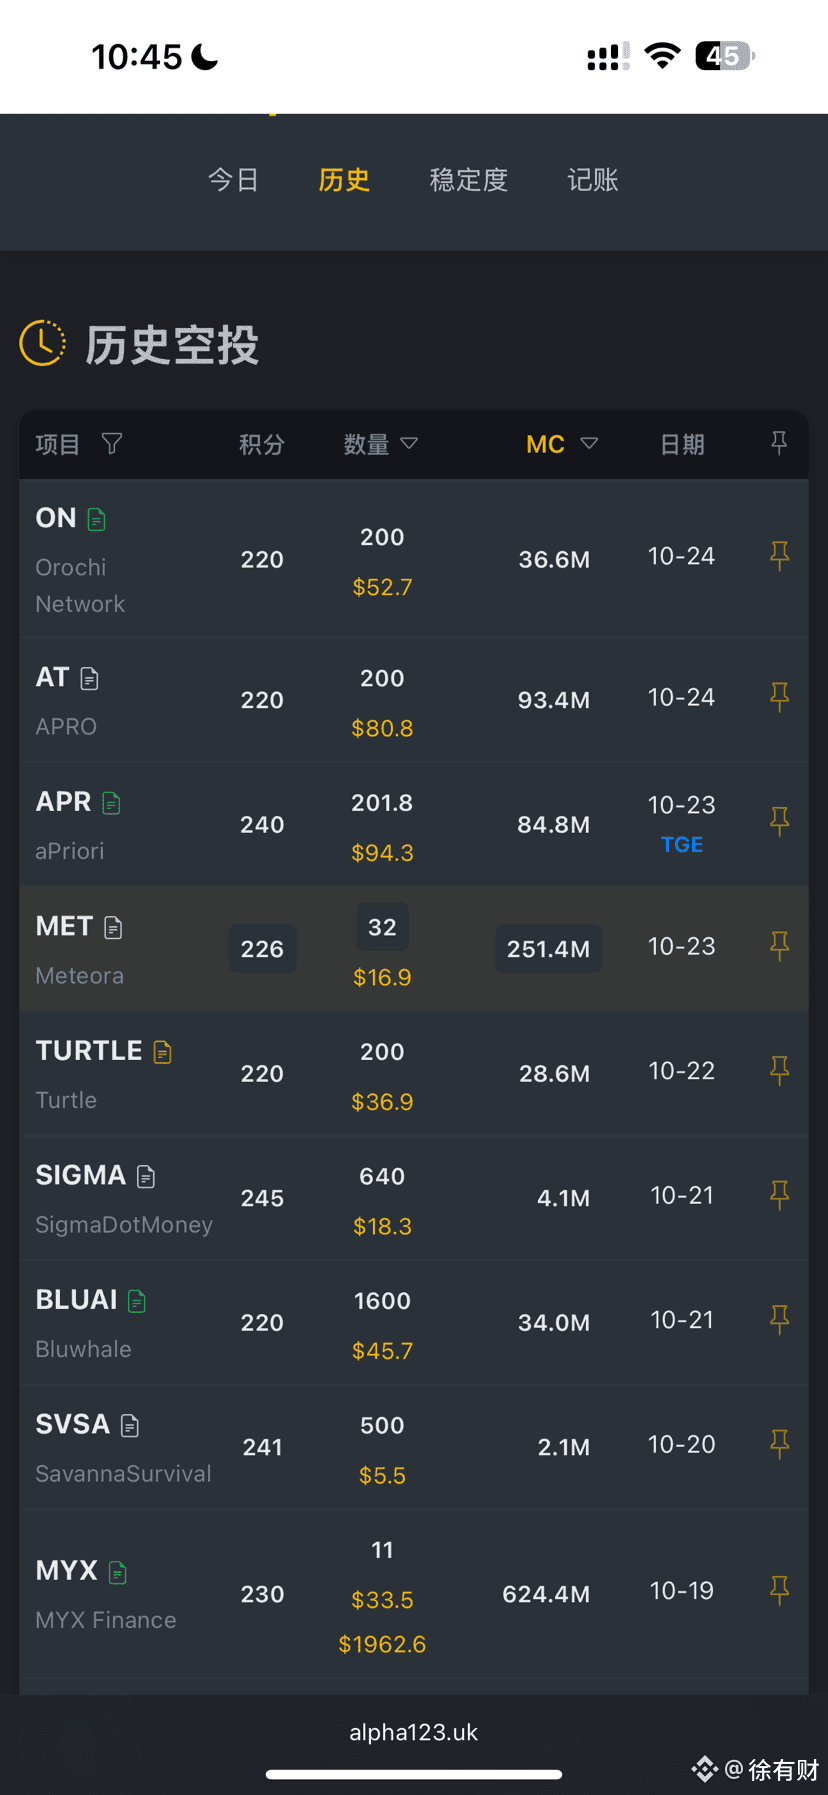Tap the 251.4M market cap badge

tap(548, 949)
